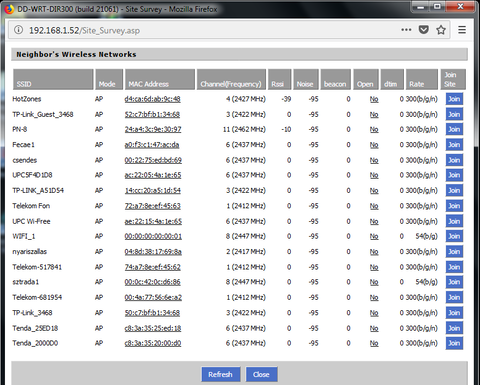
Task: Open MAC address 04:8d:38:17:69:8a link
Action: 153,252
